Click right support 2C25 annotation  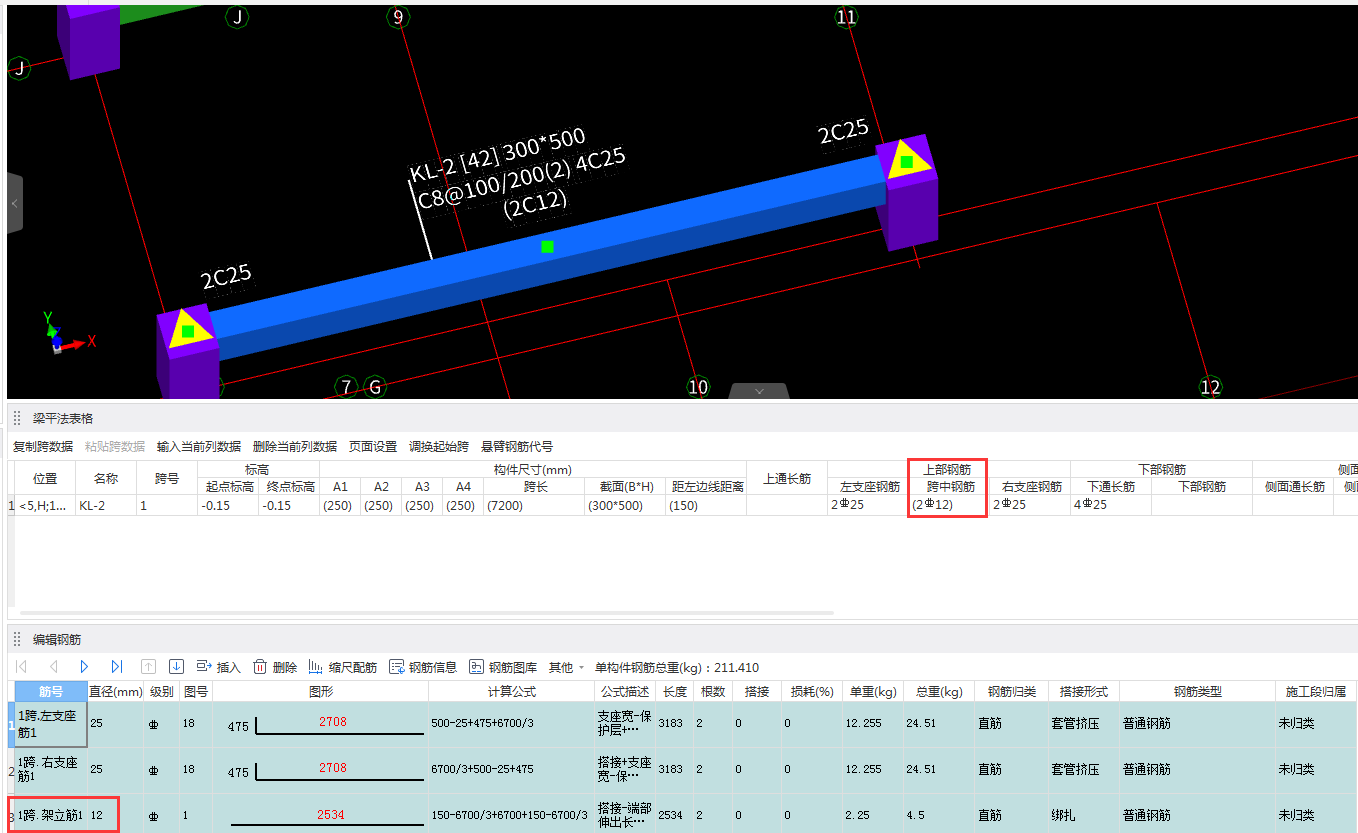tap(843, 133)
